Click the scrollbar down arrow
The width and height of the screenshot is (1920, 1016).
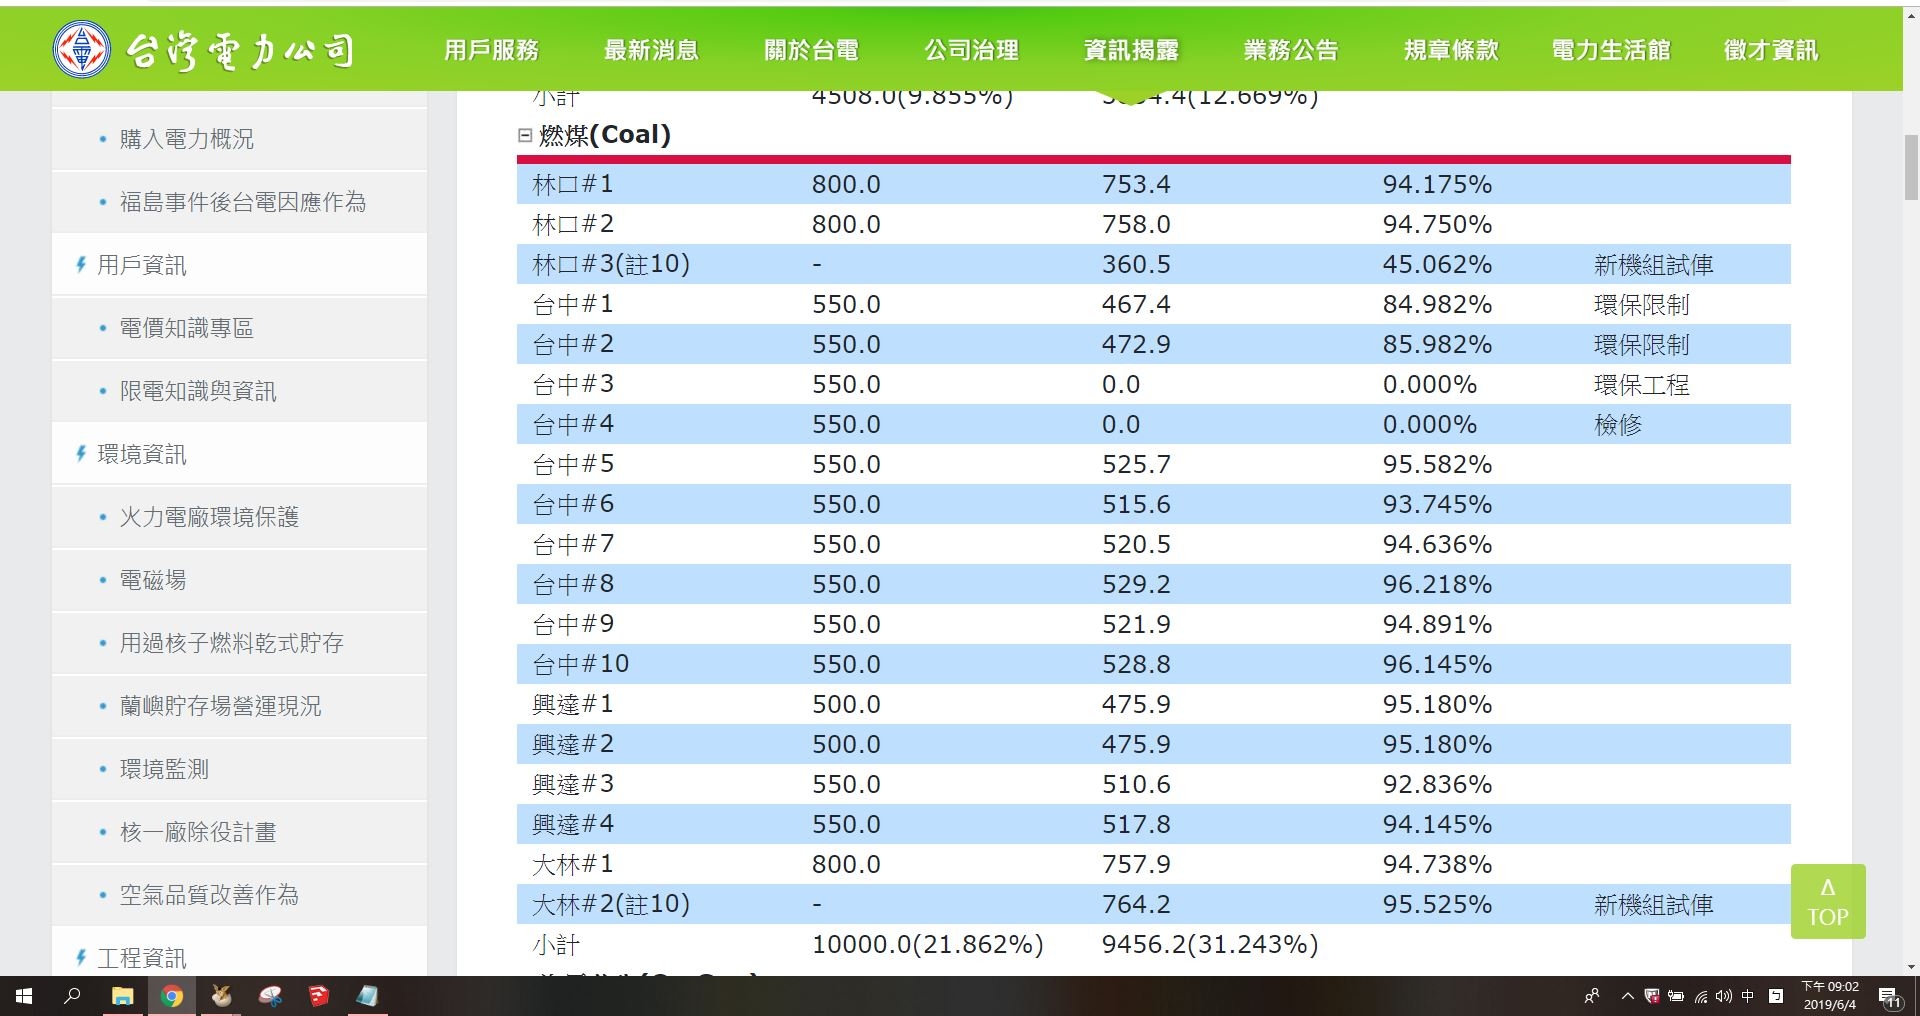(1911, 967)
